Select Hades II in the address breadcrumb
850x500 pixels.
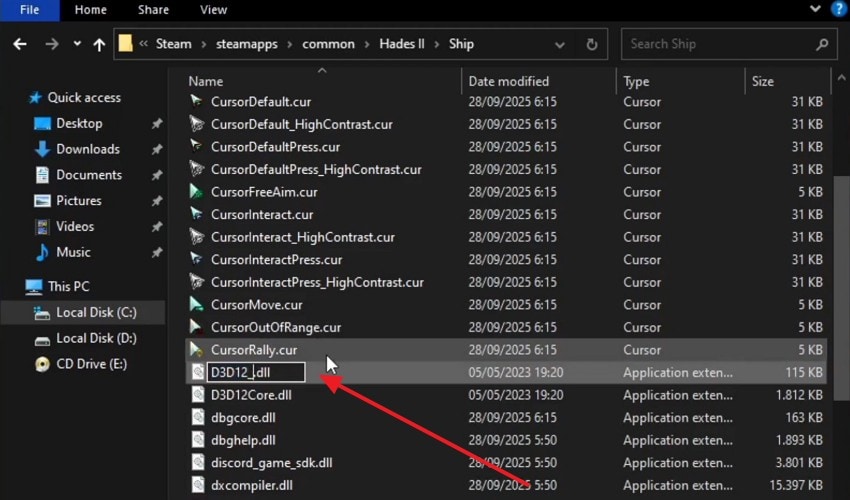coord(402,44)
